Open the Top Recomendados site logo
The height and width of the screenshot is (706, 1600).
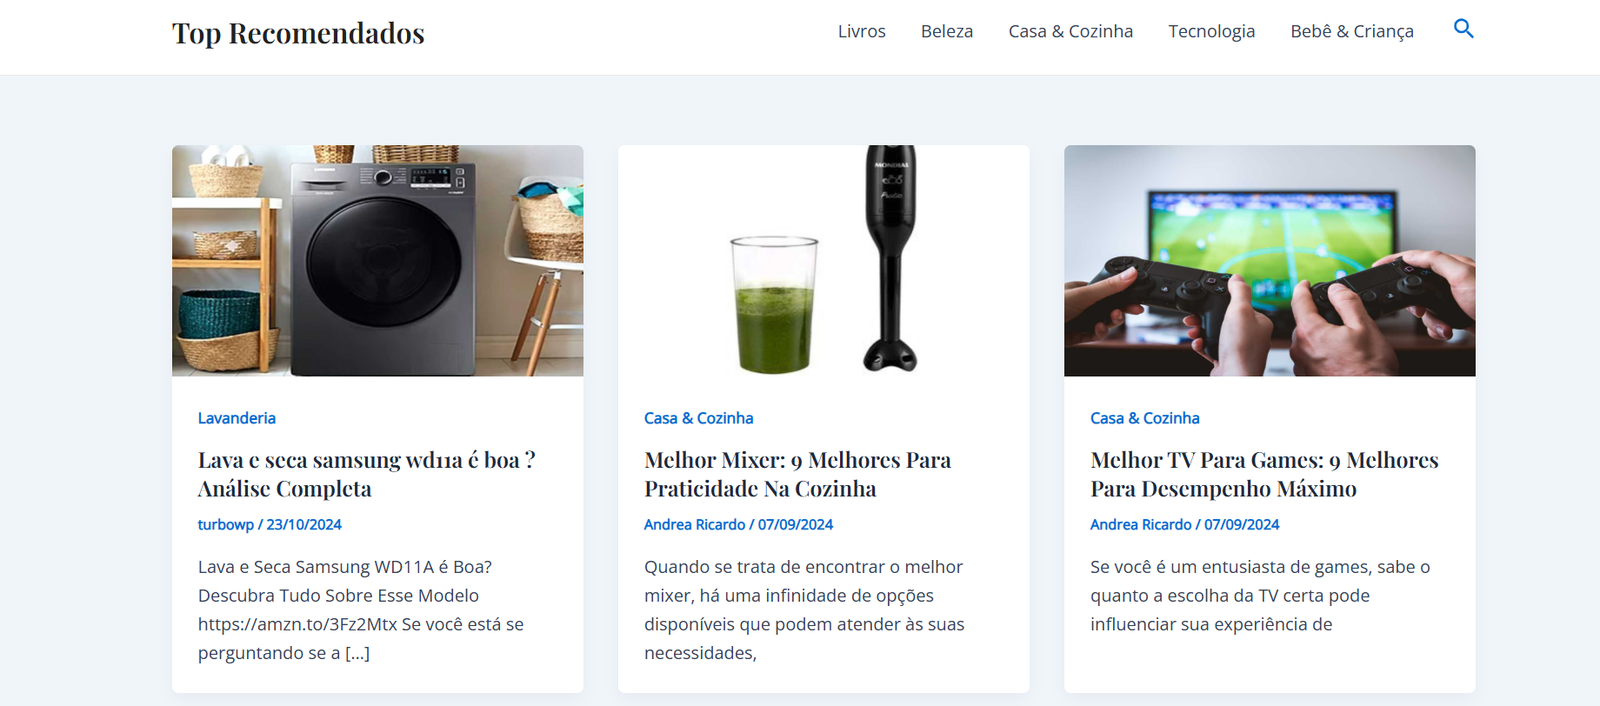point(298,33)
